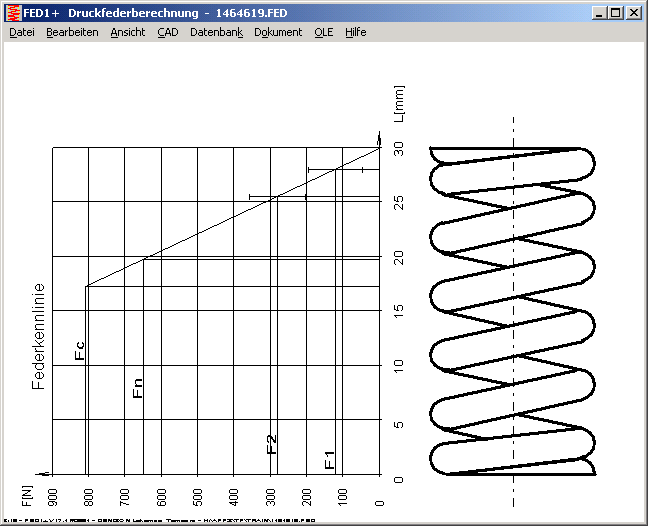Select the F2 label in the diagram

click(272, 444)
